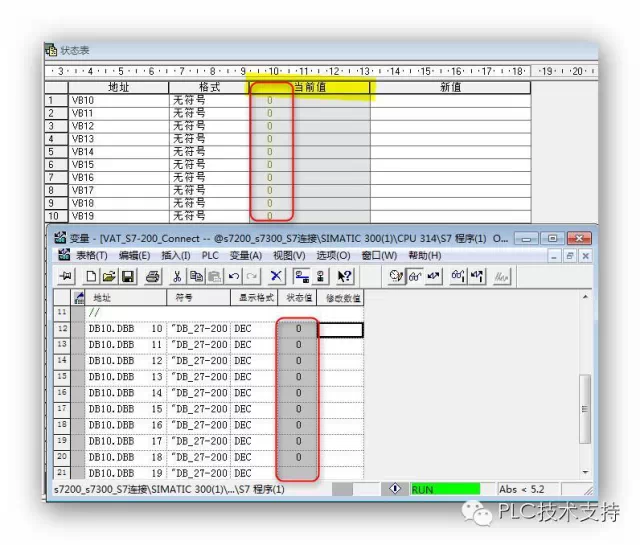Click the 状态表 window title icon
Screen dimensions: 640x545
coord(51,50)
